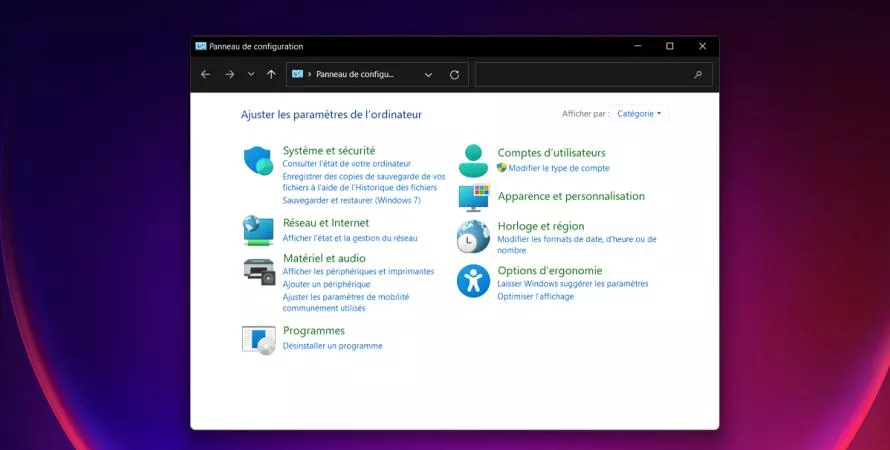Expand the breadcrumb chevron before Panneau de configu...
This screenshot has height=450, width=890.
coord(309,74)
